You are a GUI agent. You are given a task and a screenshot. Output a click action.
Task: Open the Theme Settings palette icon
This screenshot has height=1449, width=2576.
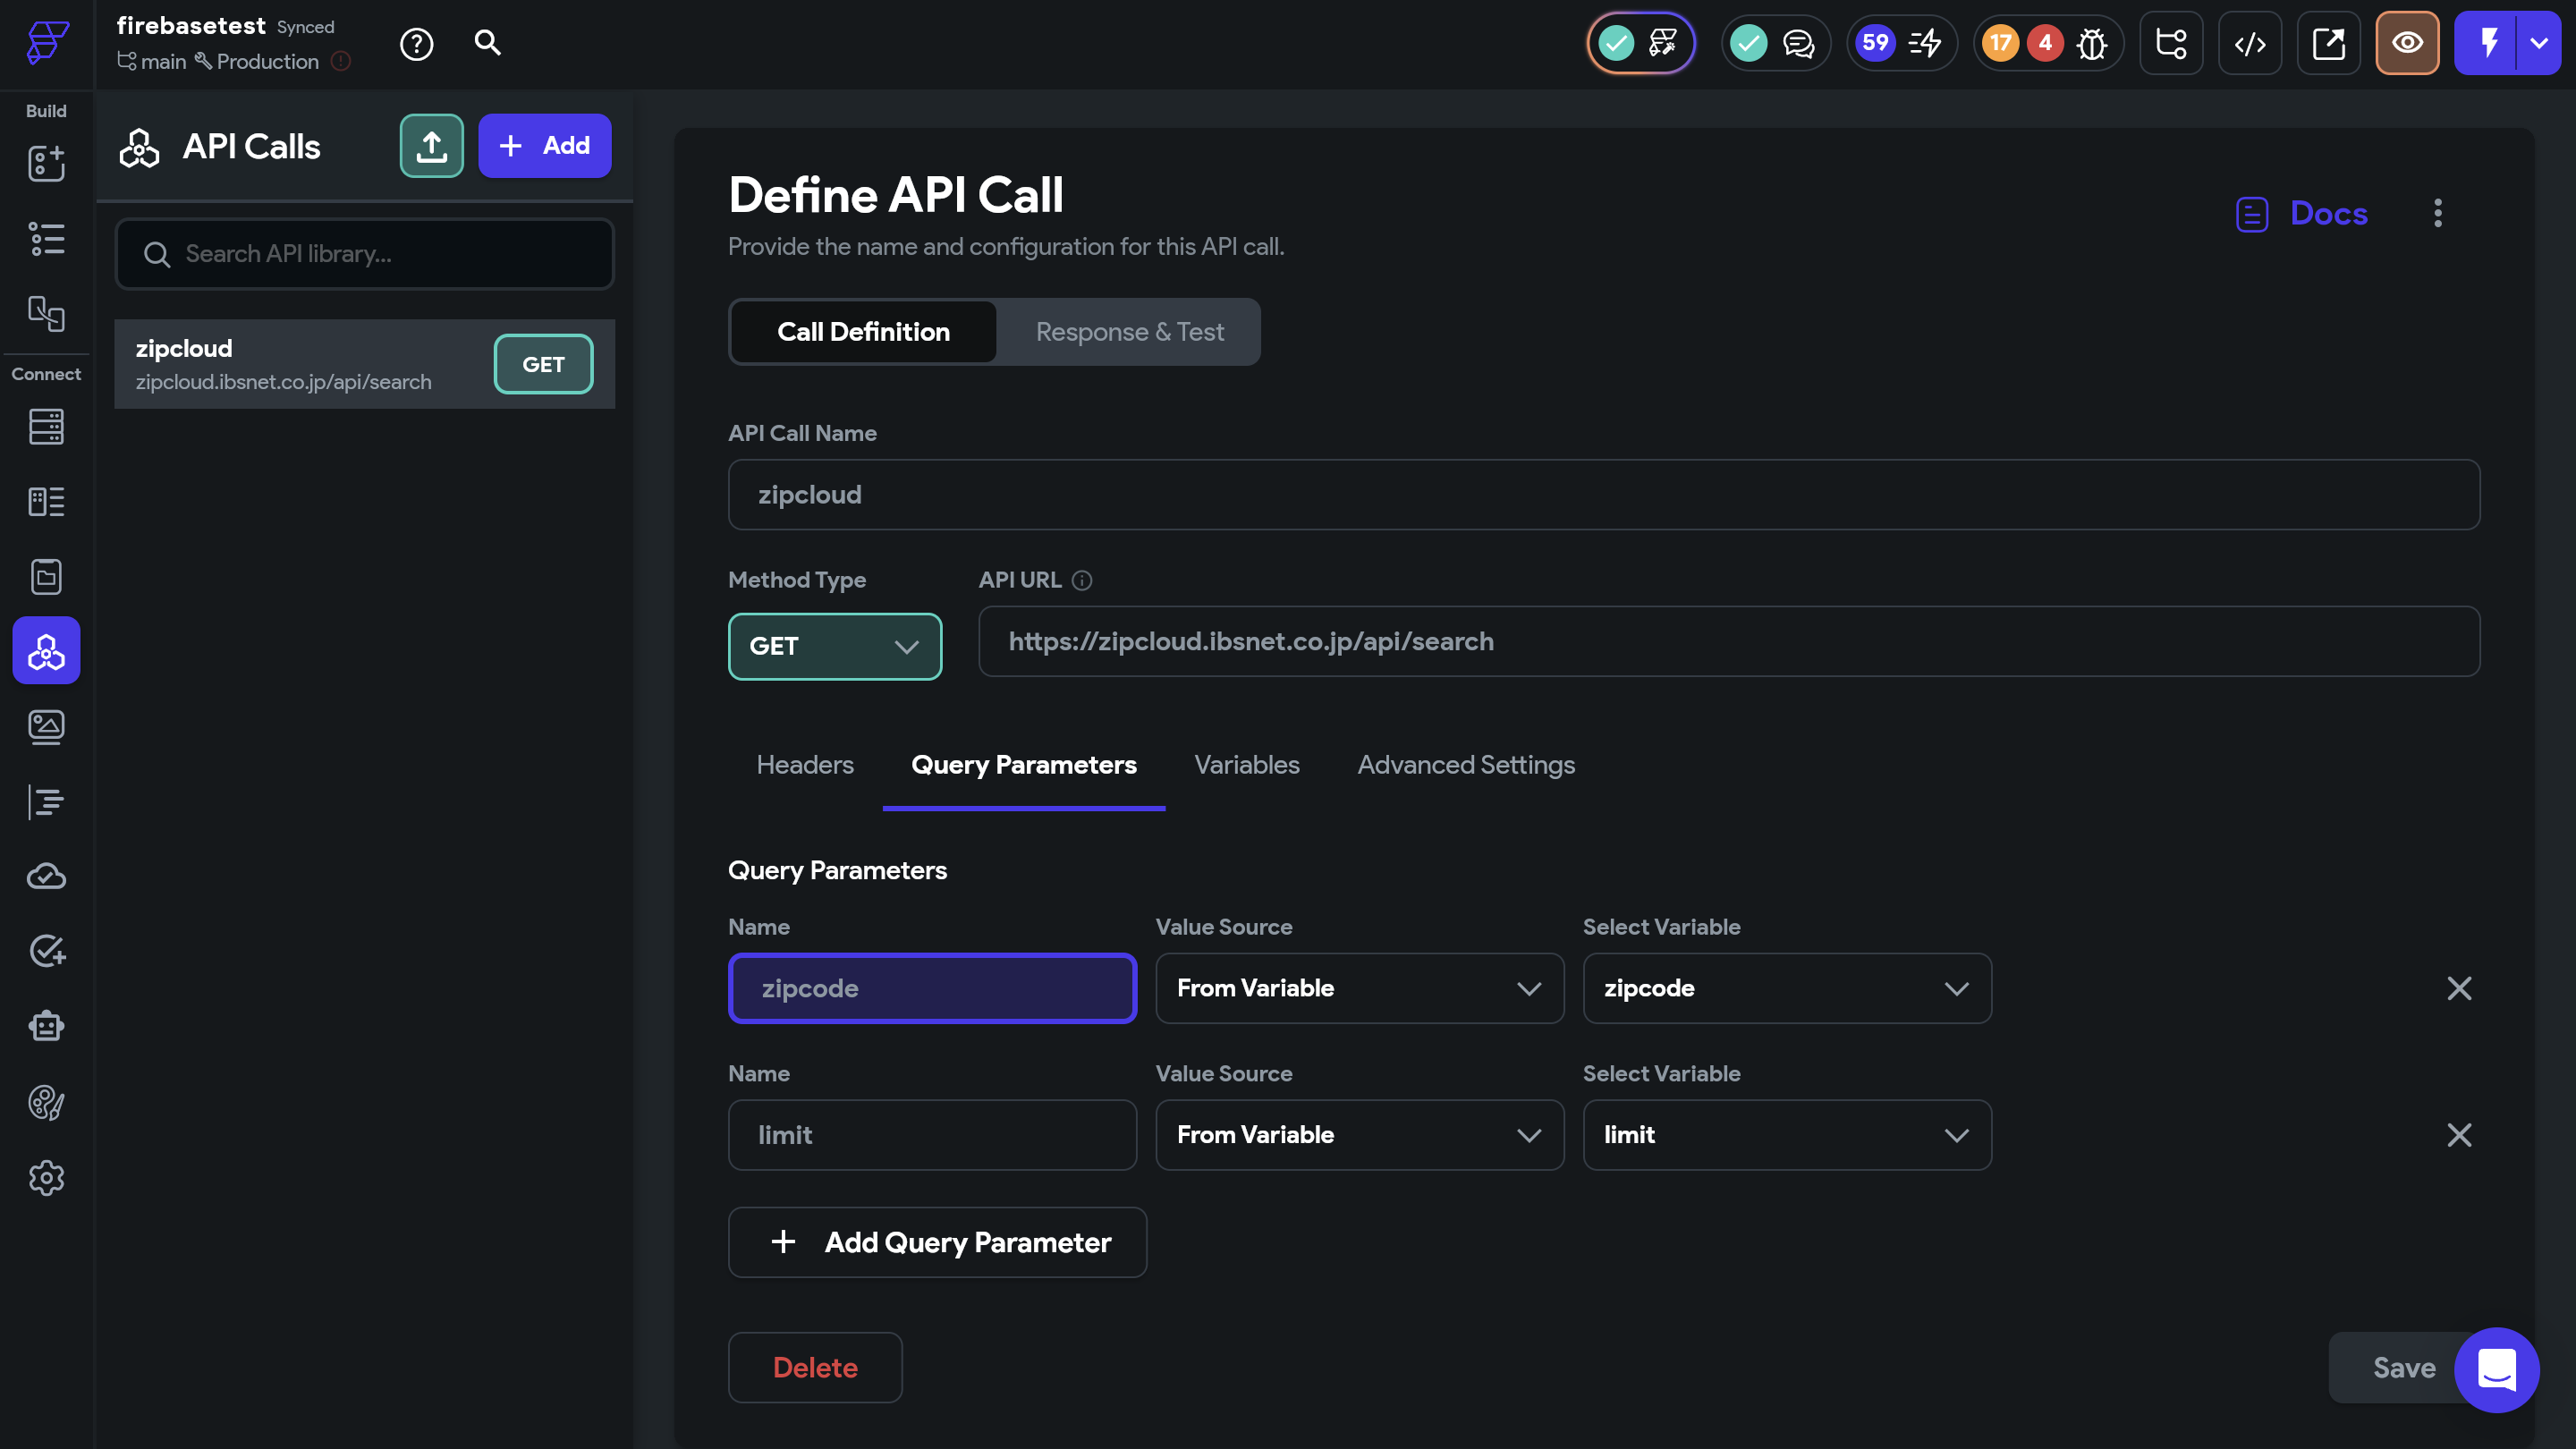click(46, 1102)
